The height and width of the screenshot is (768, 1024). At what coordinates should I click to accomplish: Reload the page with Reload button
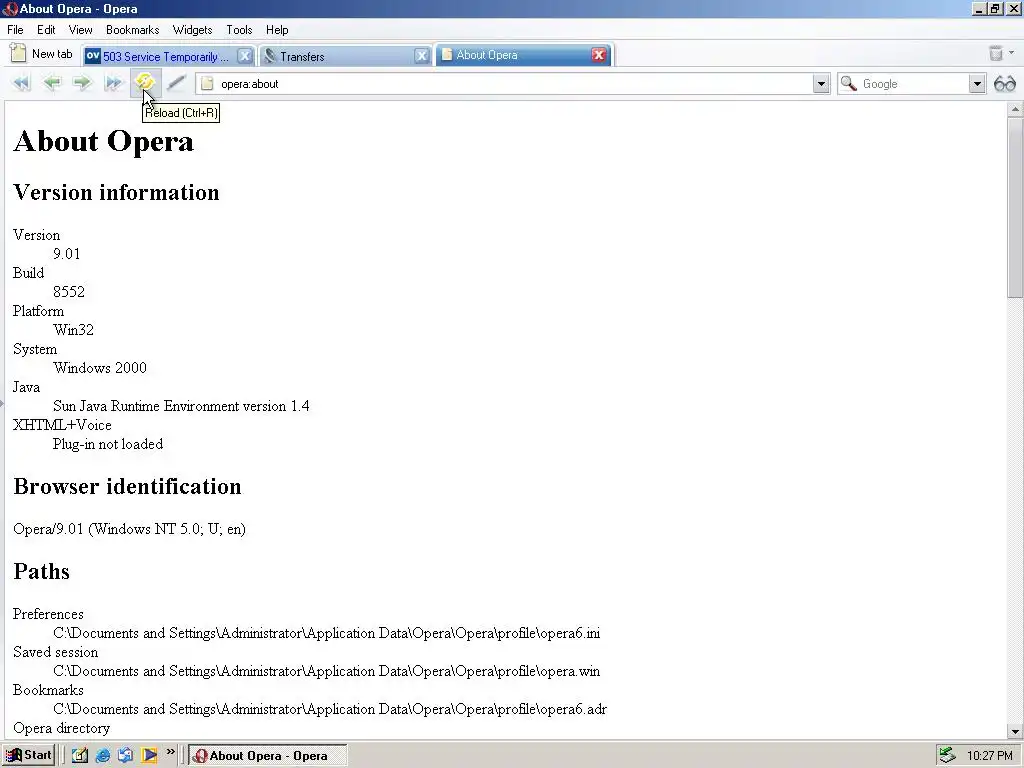pos(144,82)
